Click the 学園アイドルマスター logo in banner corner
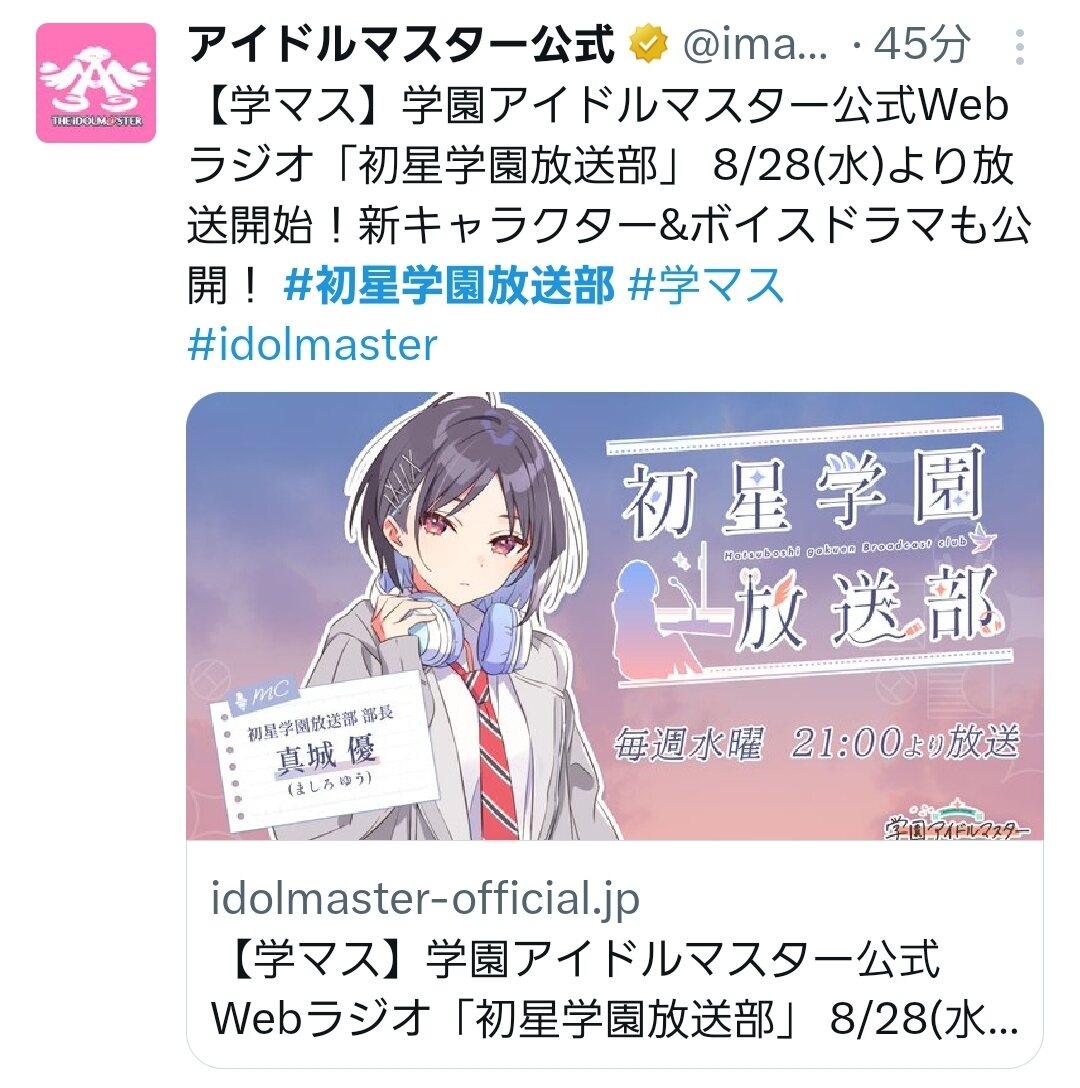The height and width of the screenshot is (1088, 1080). click(x=956, y=819)
